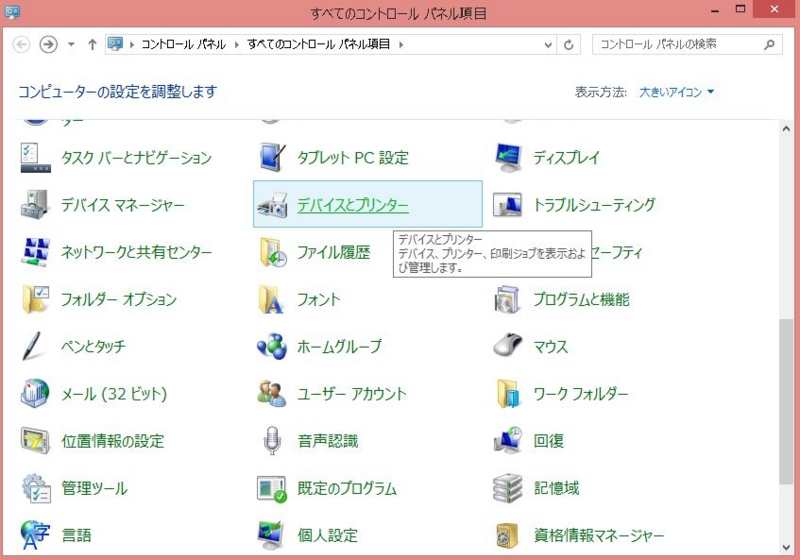Open the ディスプレイ monitor icon
The width and height of the screenshot is (800, 560).
click(508, 158)
